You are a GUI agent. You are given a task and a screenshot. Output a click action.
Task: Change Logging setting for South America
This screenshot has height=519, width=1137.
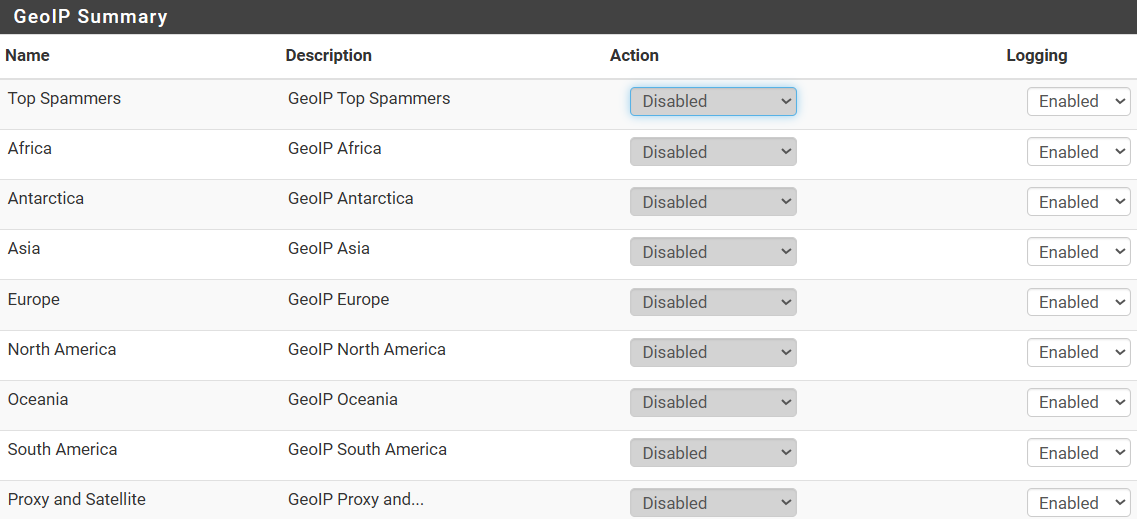tap(1078, 452)
